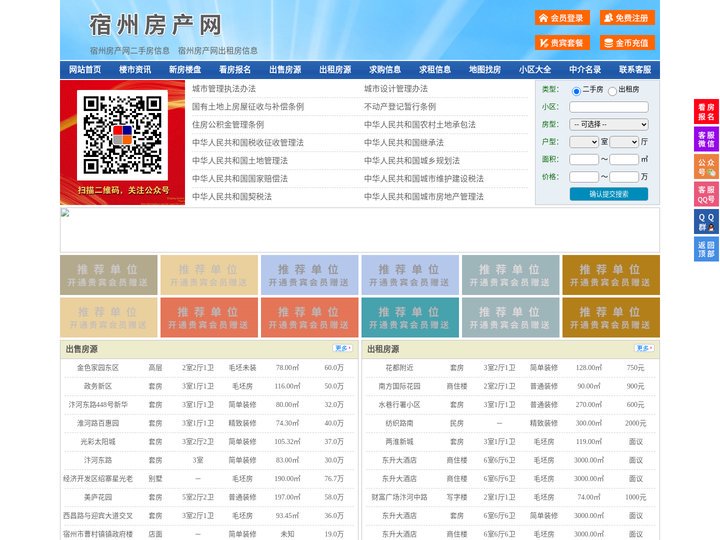
Task: Go to 网站首页 in the nav bar
Action: [x=85, y=70]
